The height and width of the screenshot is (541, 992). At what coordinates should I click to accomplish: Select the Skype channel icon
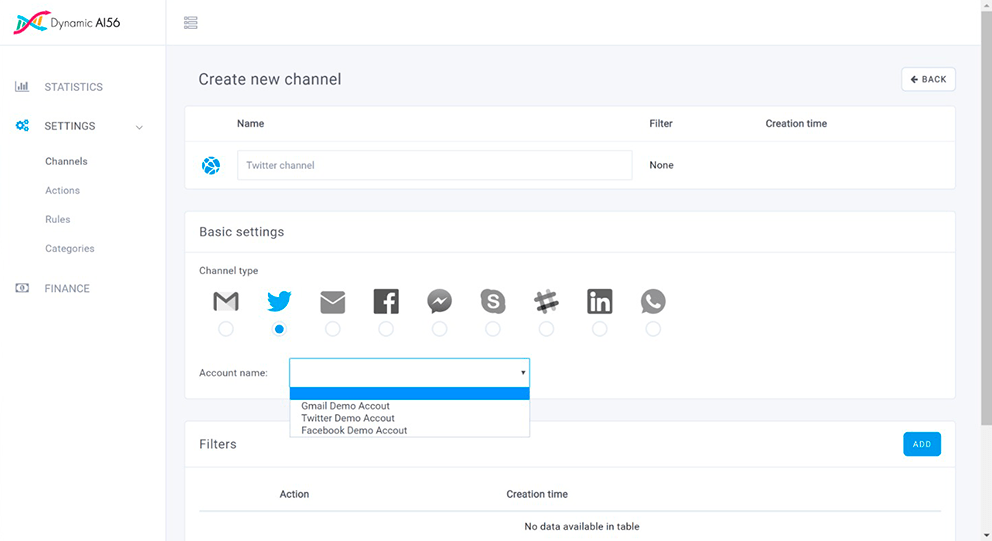tap(493, 301)
